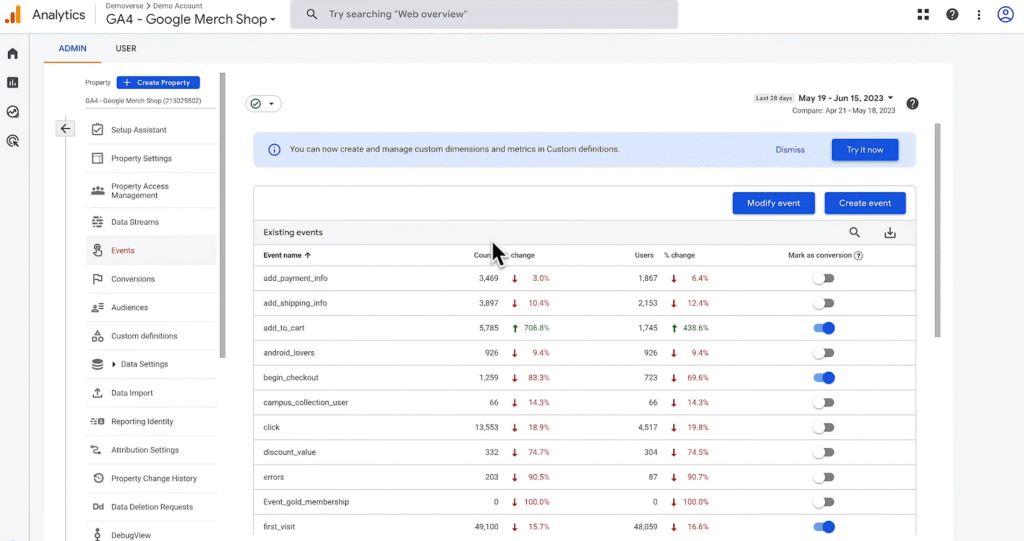1024x541 pixels.
Task: Open the Help icon in top bar
Action: tap(952, 14)
